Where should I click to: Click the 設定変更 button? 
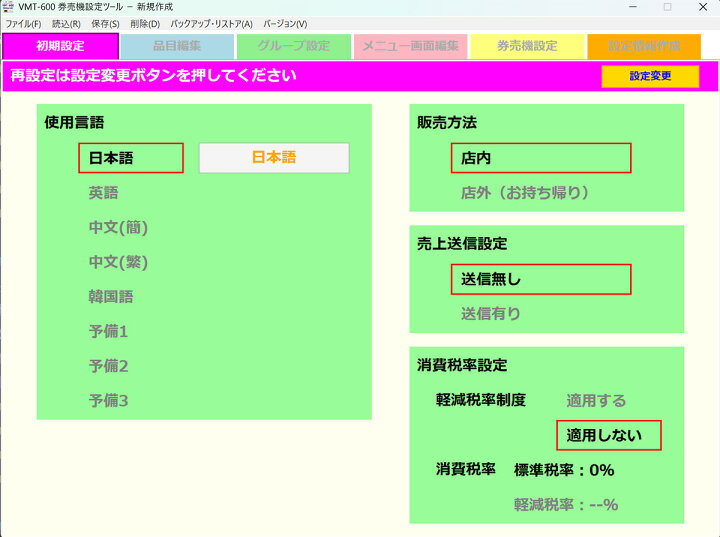[650, 76]
